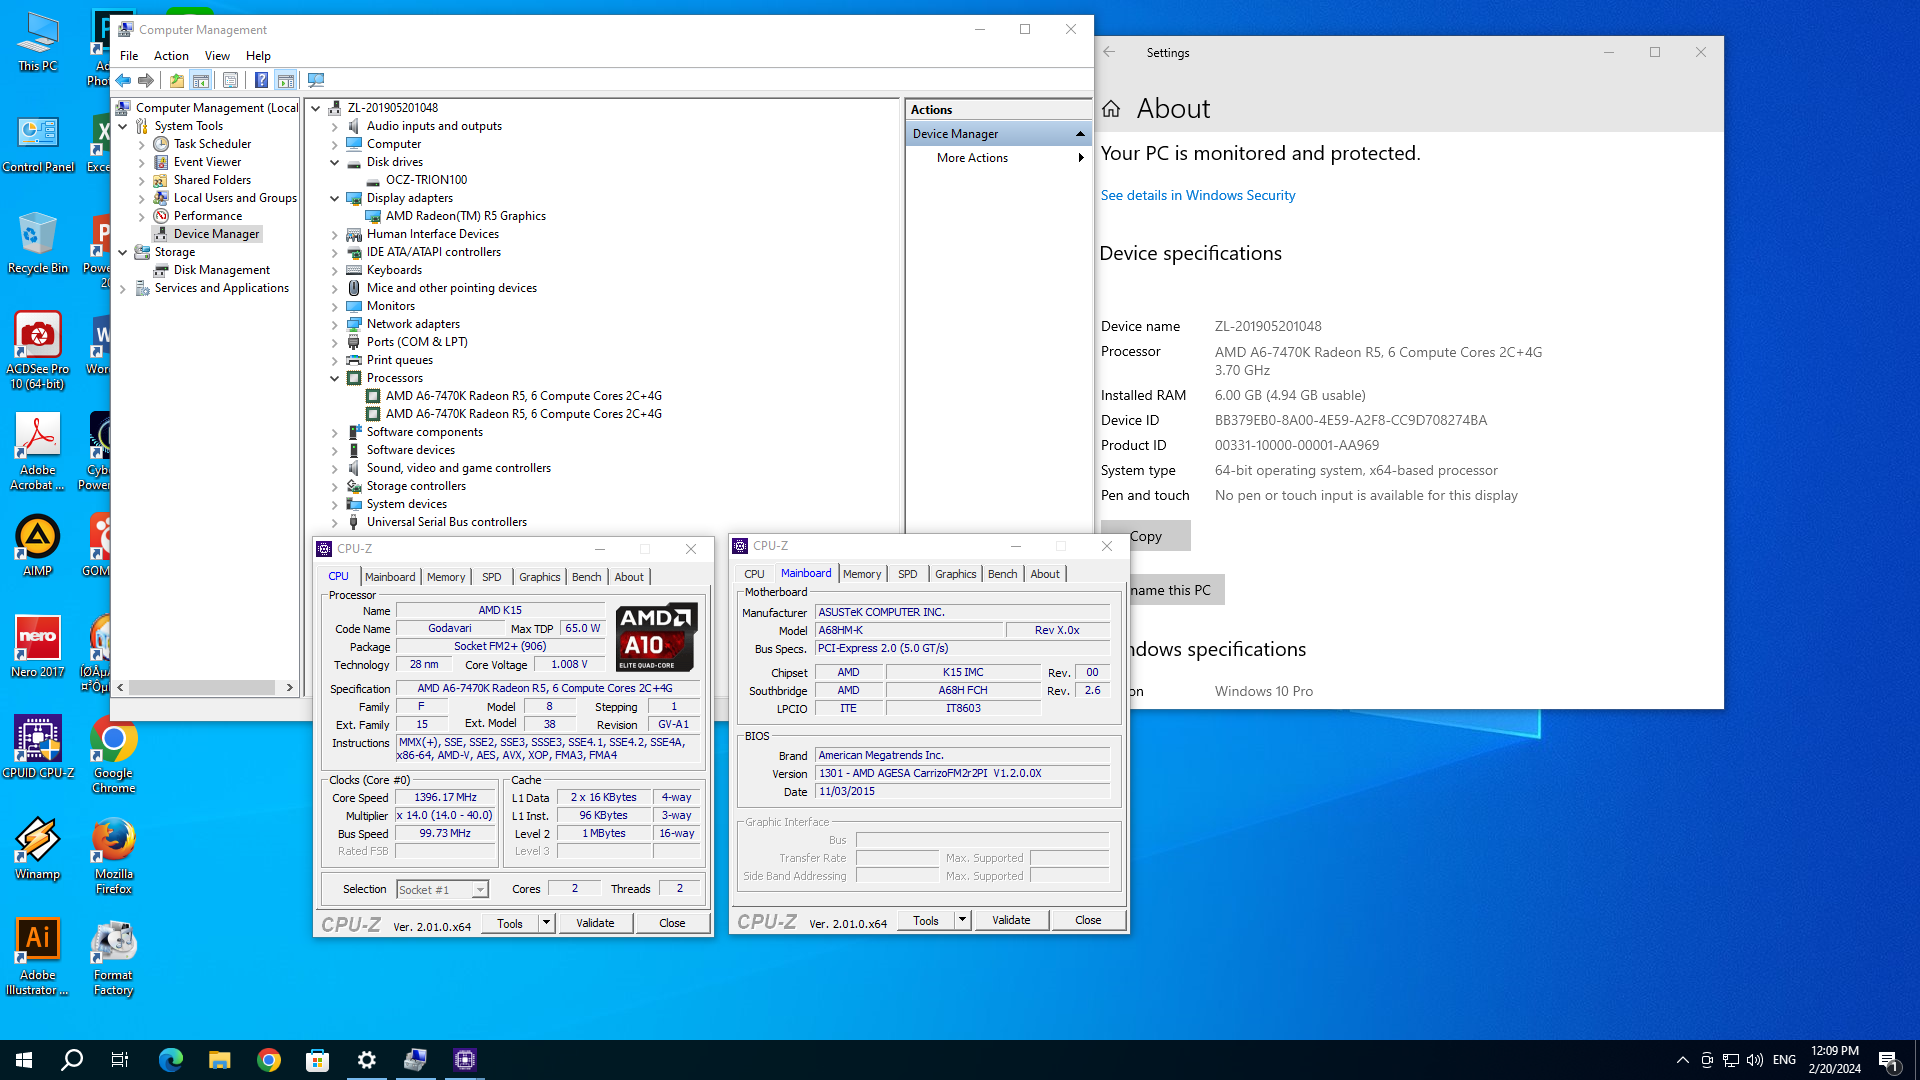Expand the Services and Applications node
Screen dimensions: 1920x1080
pos(123,288)
